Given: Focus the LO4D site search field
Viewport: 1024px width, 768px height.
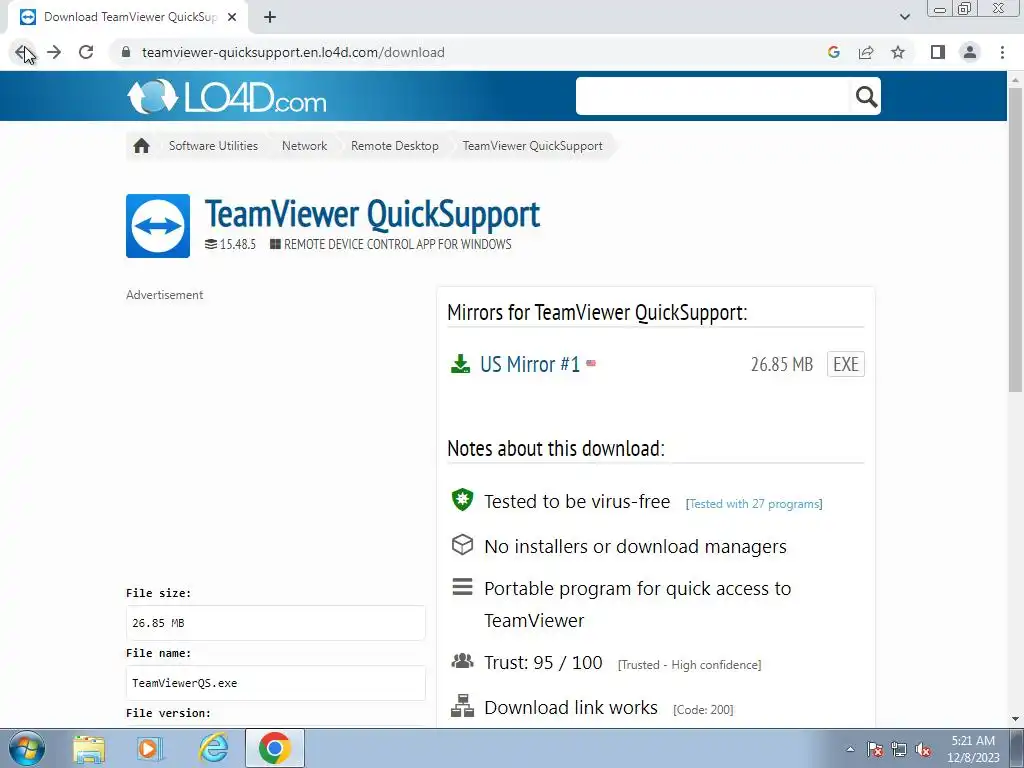Looking at the screenshot, I should (x=712, y=96).
